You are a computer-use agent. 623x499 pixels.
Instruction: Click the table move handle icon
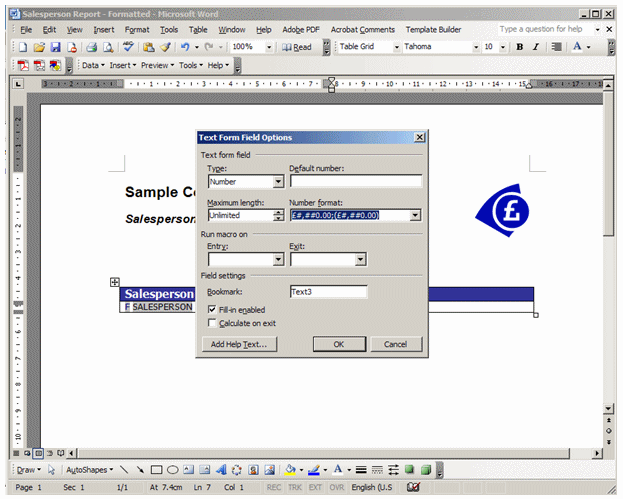coord(114,282)
